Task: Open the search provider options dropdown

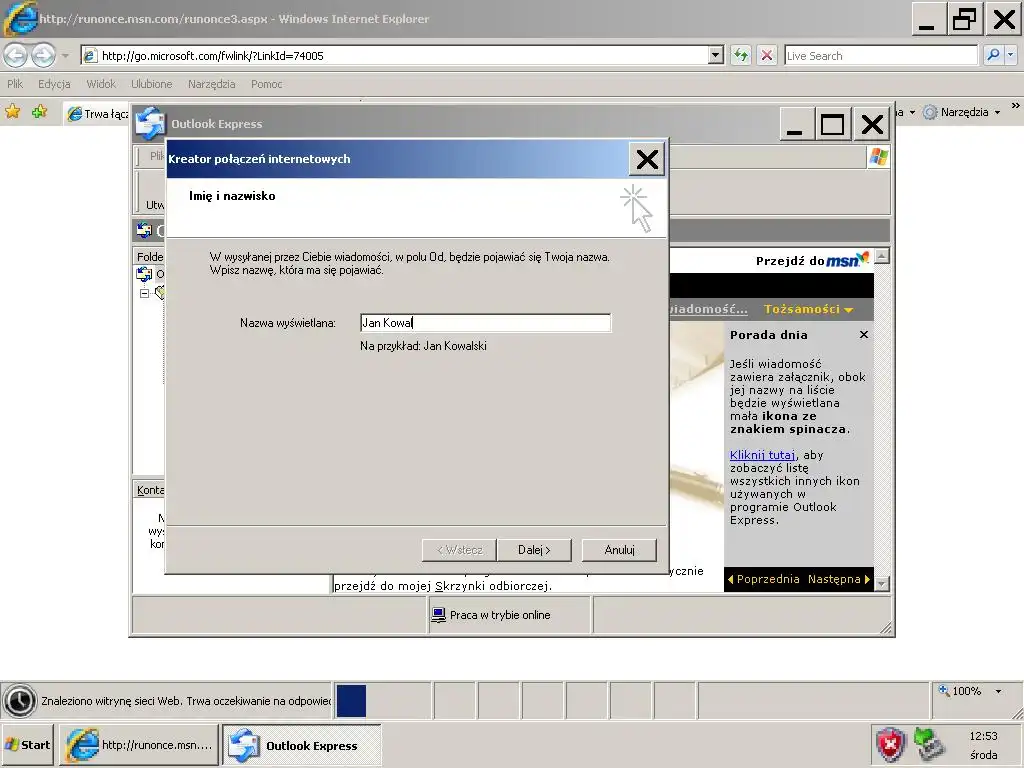Action: click(1011, 56)
